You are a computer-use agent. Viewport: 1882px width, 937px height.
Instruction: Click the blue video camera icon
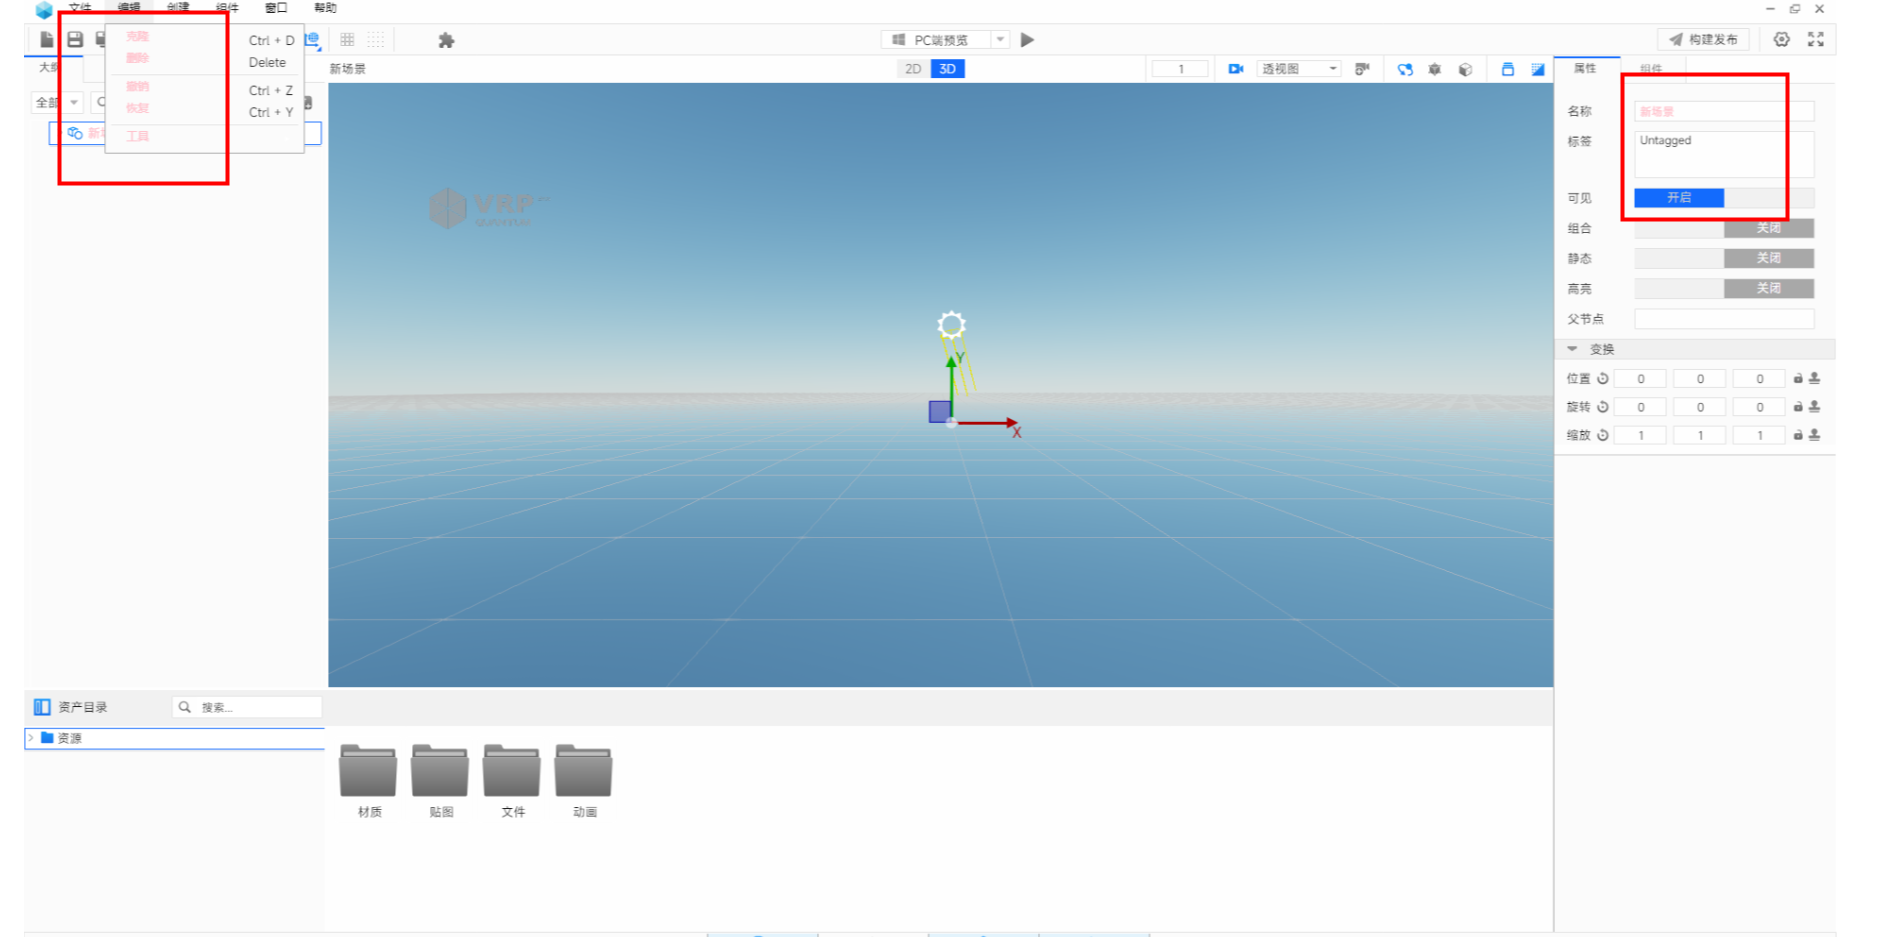[x=1236, y=69]
